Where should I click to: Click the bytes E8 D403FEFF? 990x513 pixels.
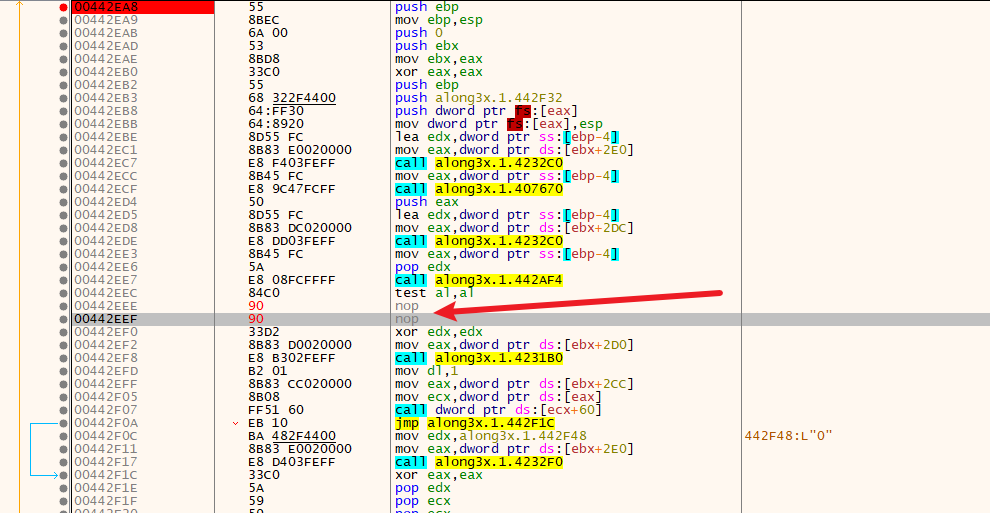click(292, 462)
